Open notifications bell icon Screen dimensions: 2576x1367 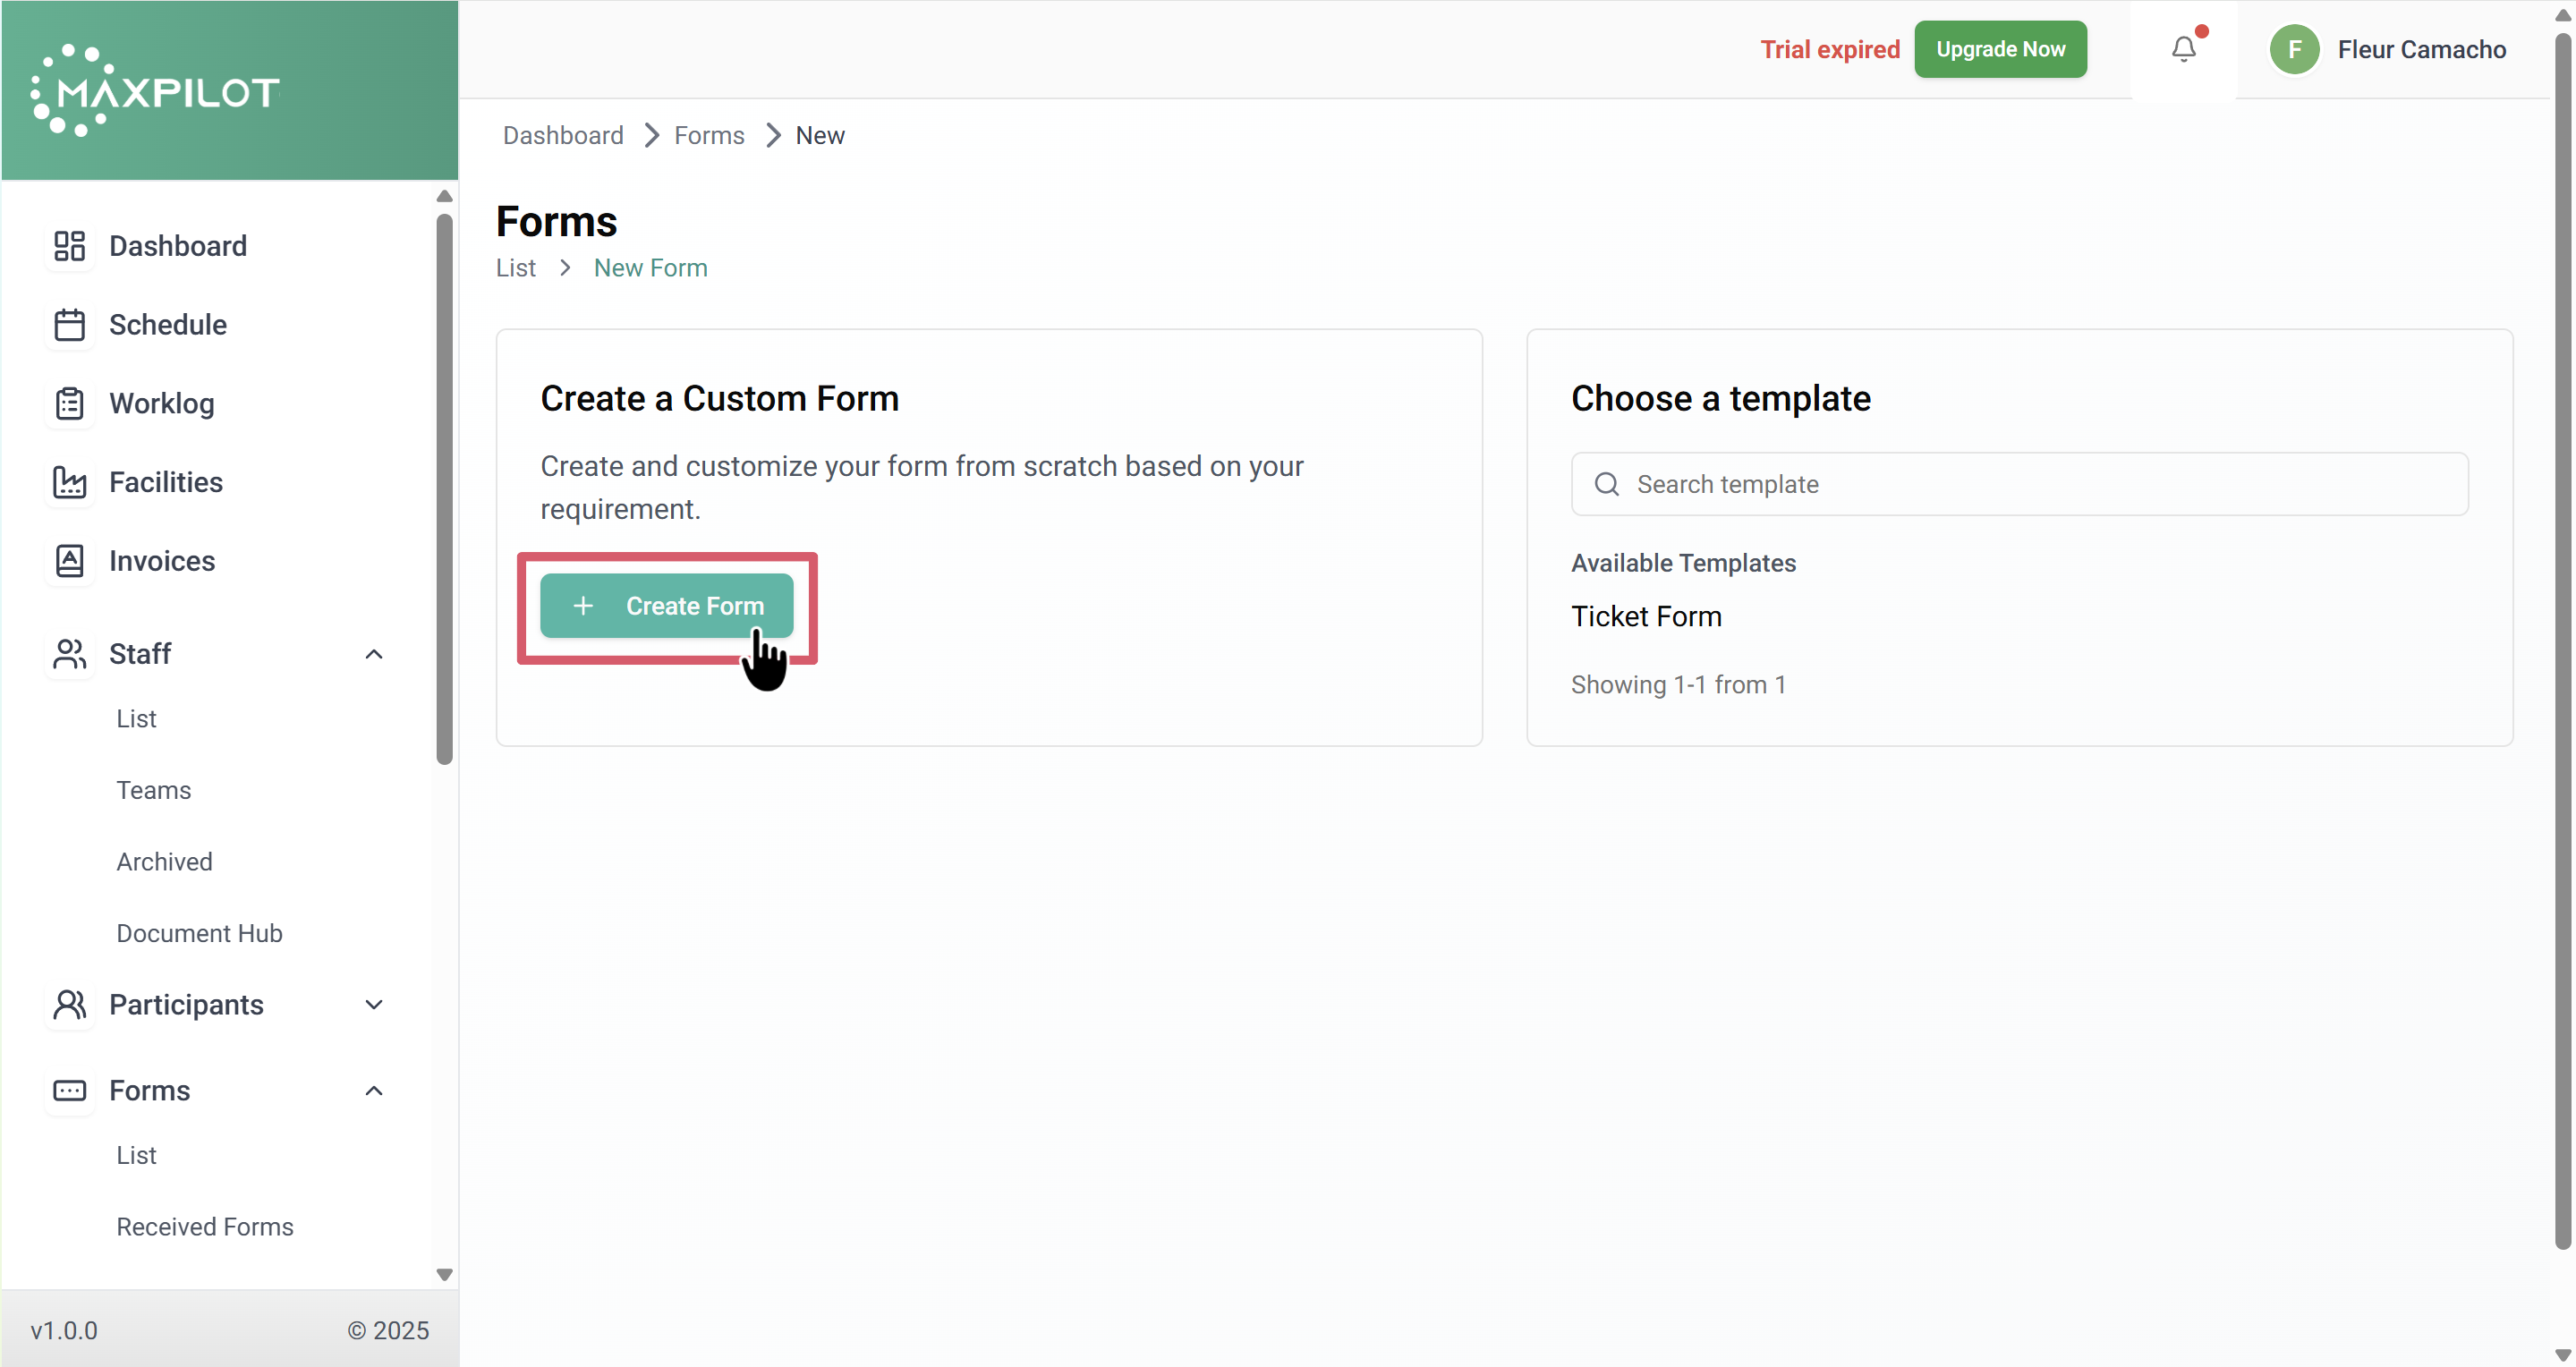click(2183, 49)
